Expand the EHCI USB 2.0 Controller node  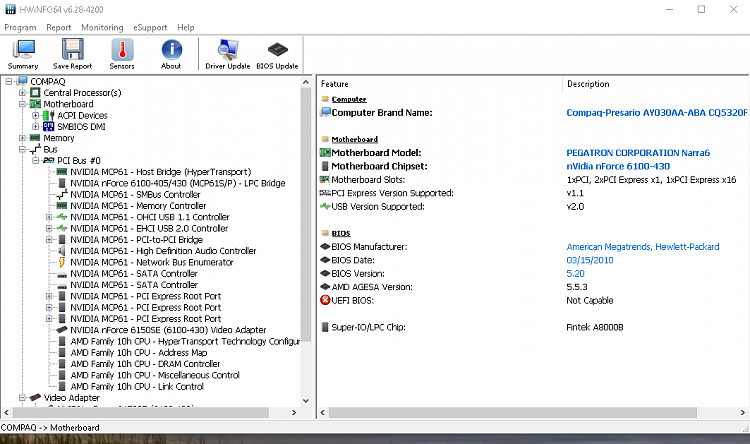49,228
